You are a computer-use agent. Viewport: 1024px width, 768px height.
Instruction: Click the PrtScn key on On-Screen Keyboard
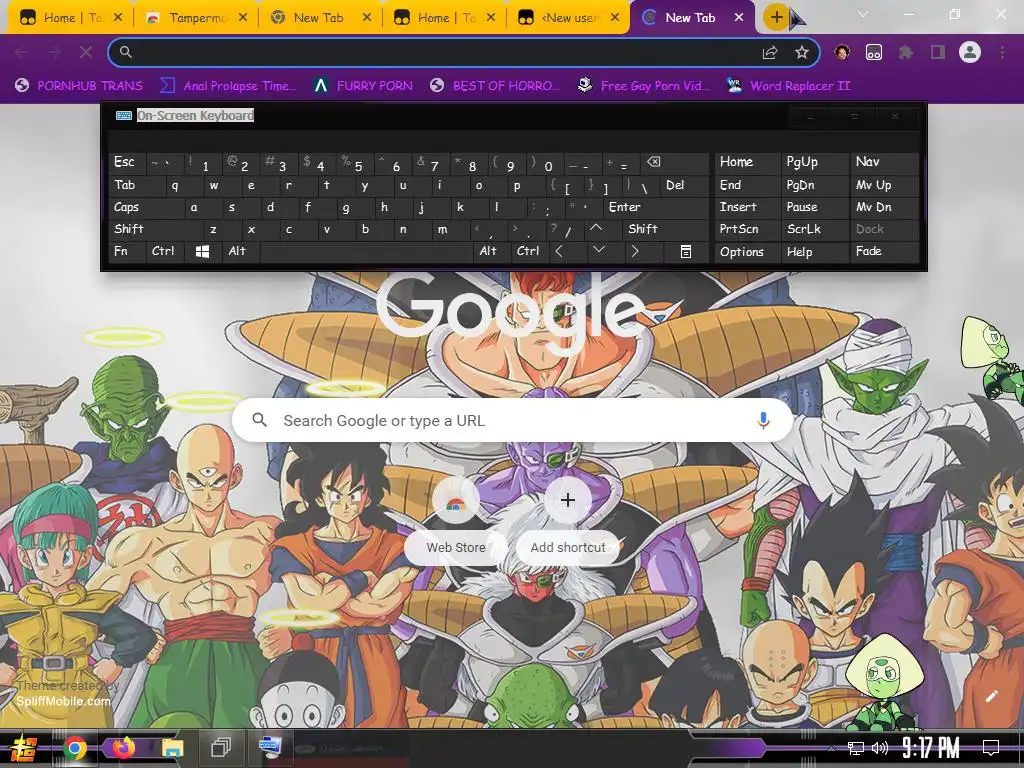pos(747,229)
